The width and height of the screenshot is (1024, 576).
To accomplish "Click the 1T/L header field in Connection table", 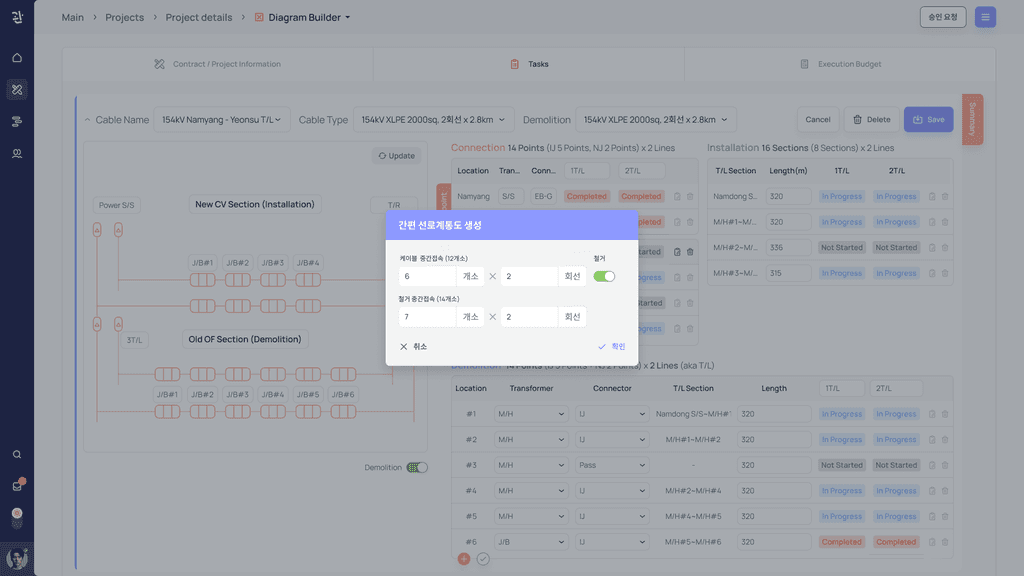I will tap(586, 170).
